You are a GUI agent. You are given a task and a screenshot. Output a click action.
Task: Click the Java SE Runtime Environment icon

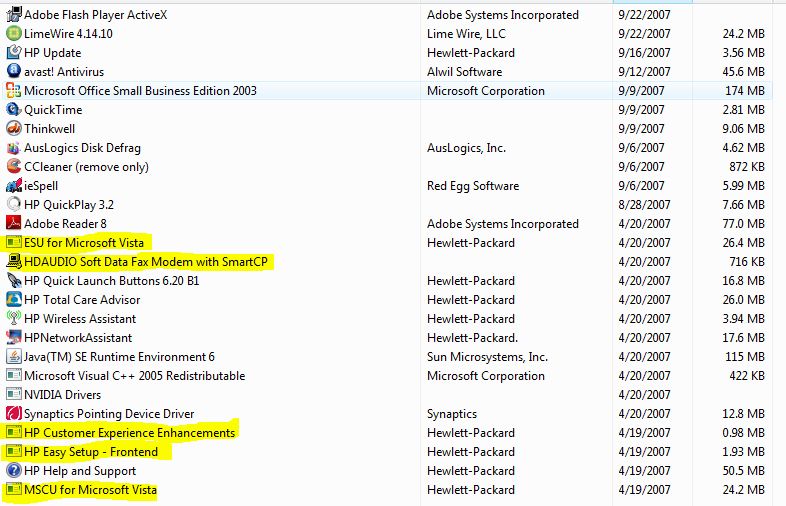pyautogui.click(x=14, y=357)
